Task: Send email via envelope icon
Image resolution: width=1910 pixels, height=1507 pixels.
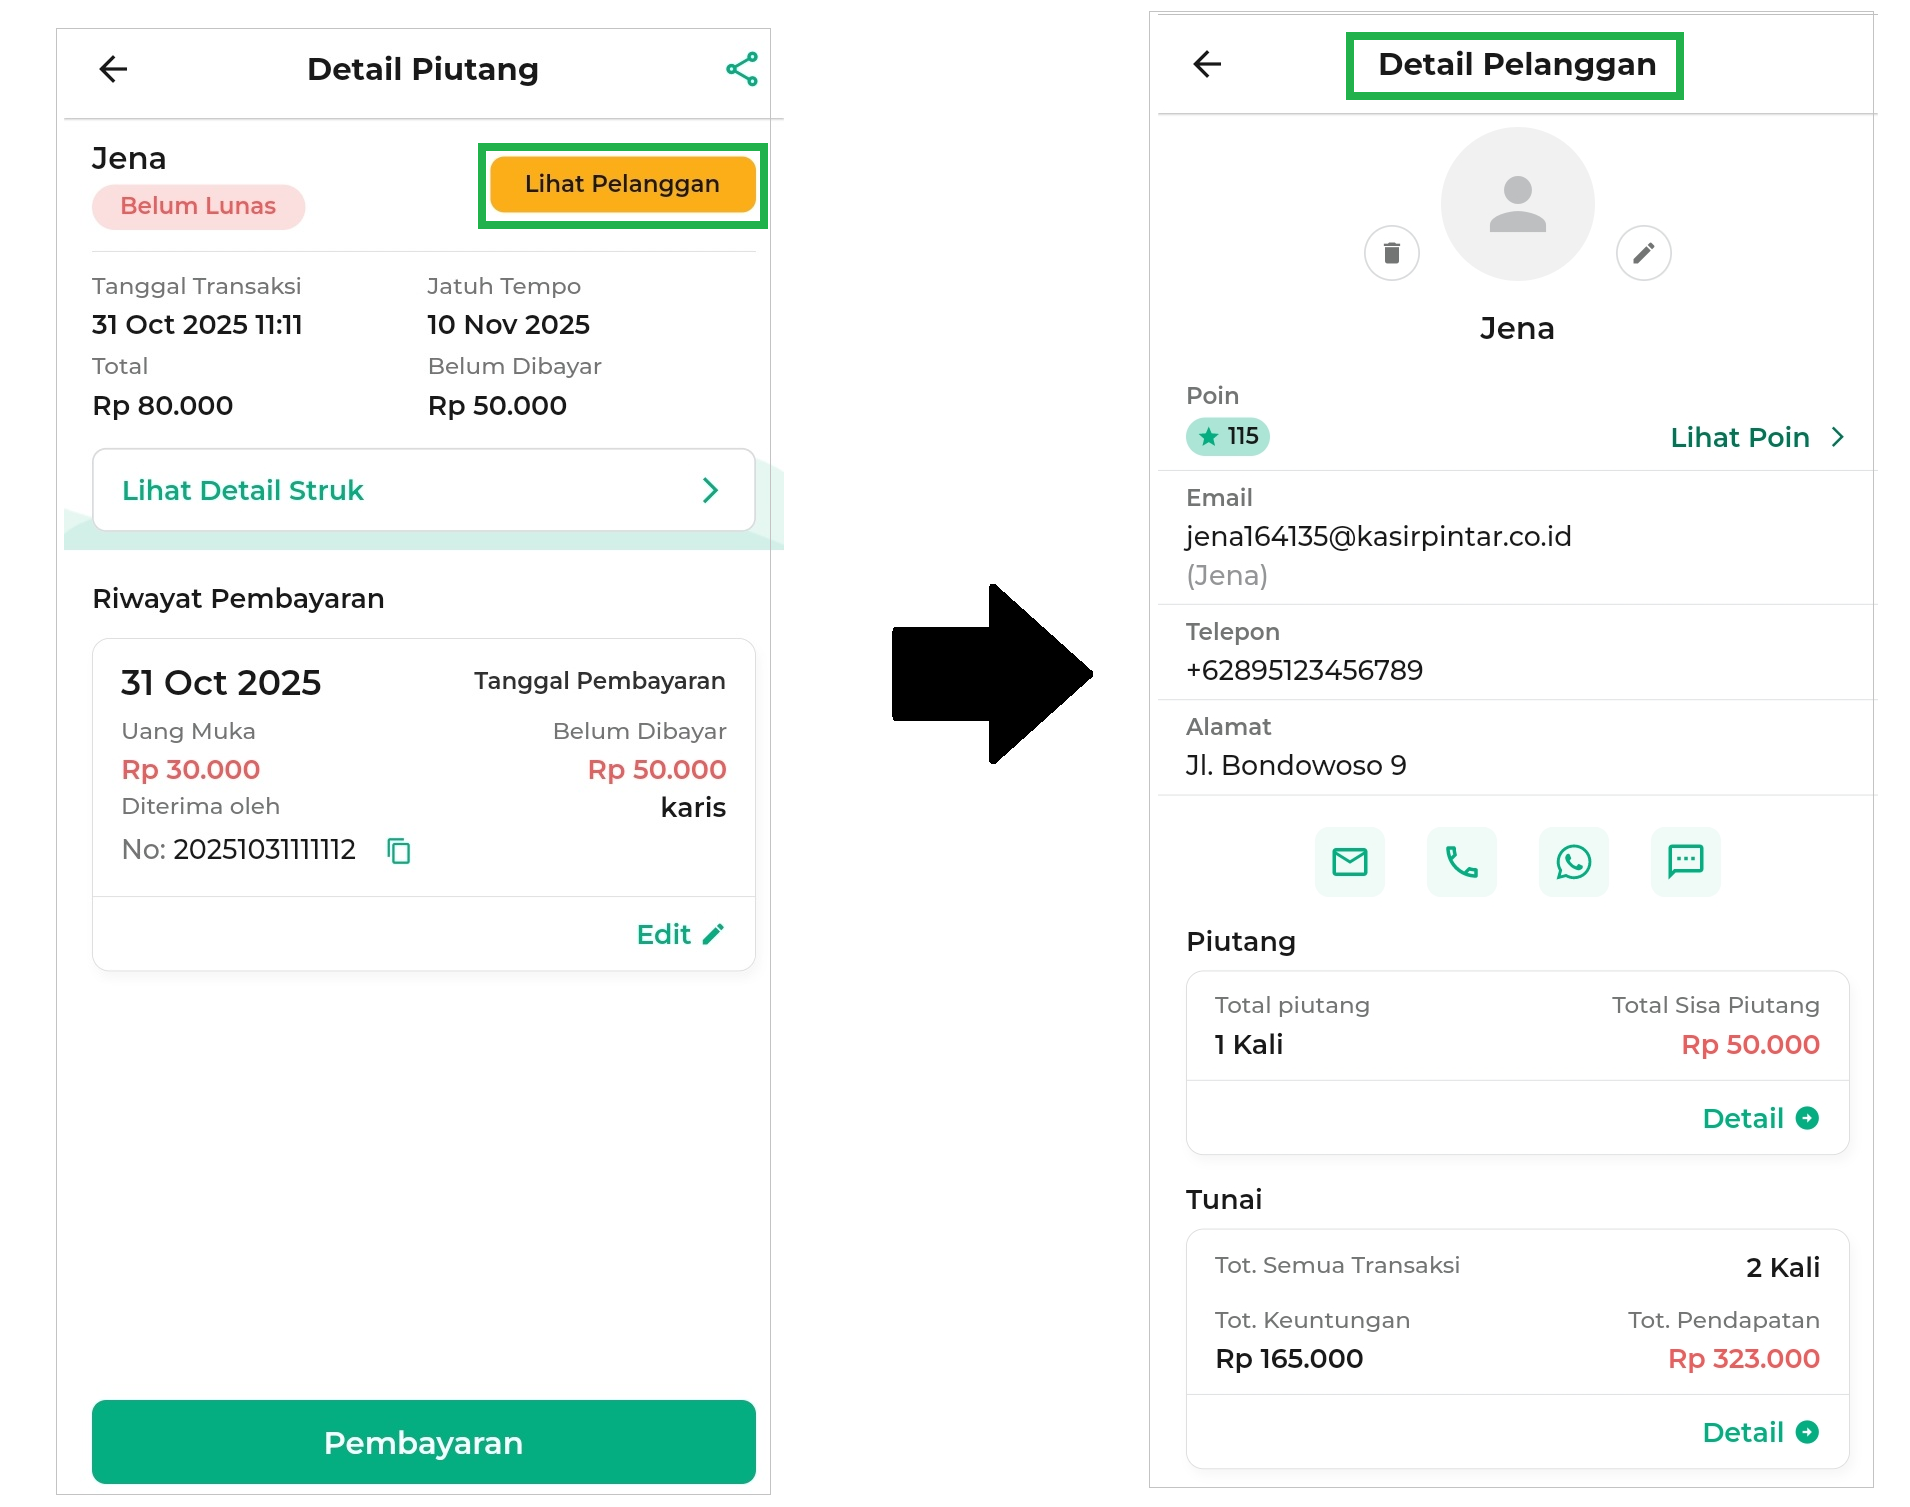Action: (x=1349, y=861)
